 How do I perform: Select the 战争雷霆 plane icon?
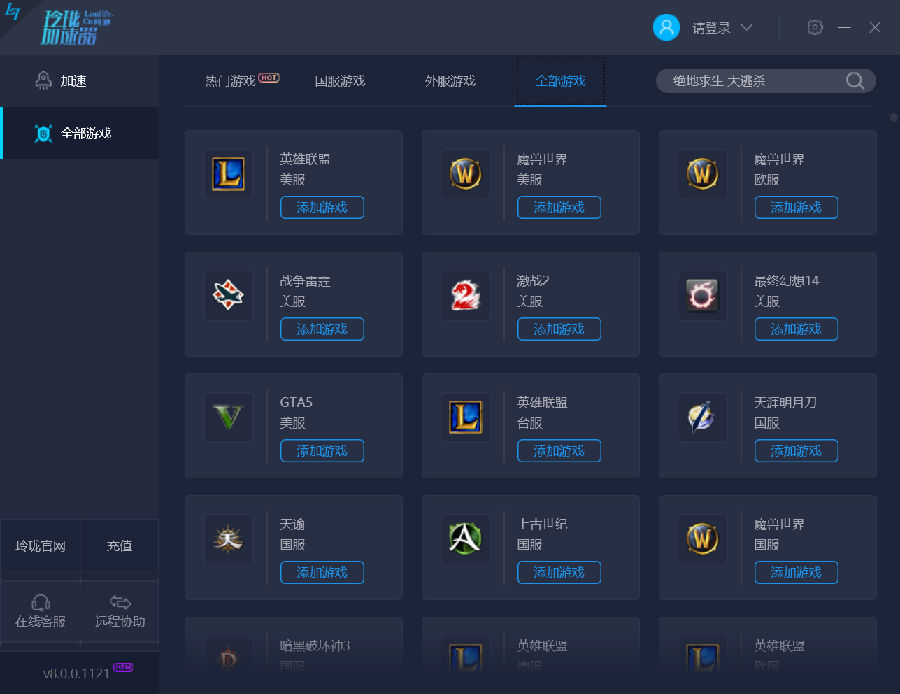[x=228, y=296]
